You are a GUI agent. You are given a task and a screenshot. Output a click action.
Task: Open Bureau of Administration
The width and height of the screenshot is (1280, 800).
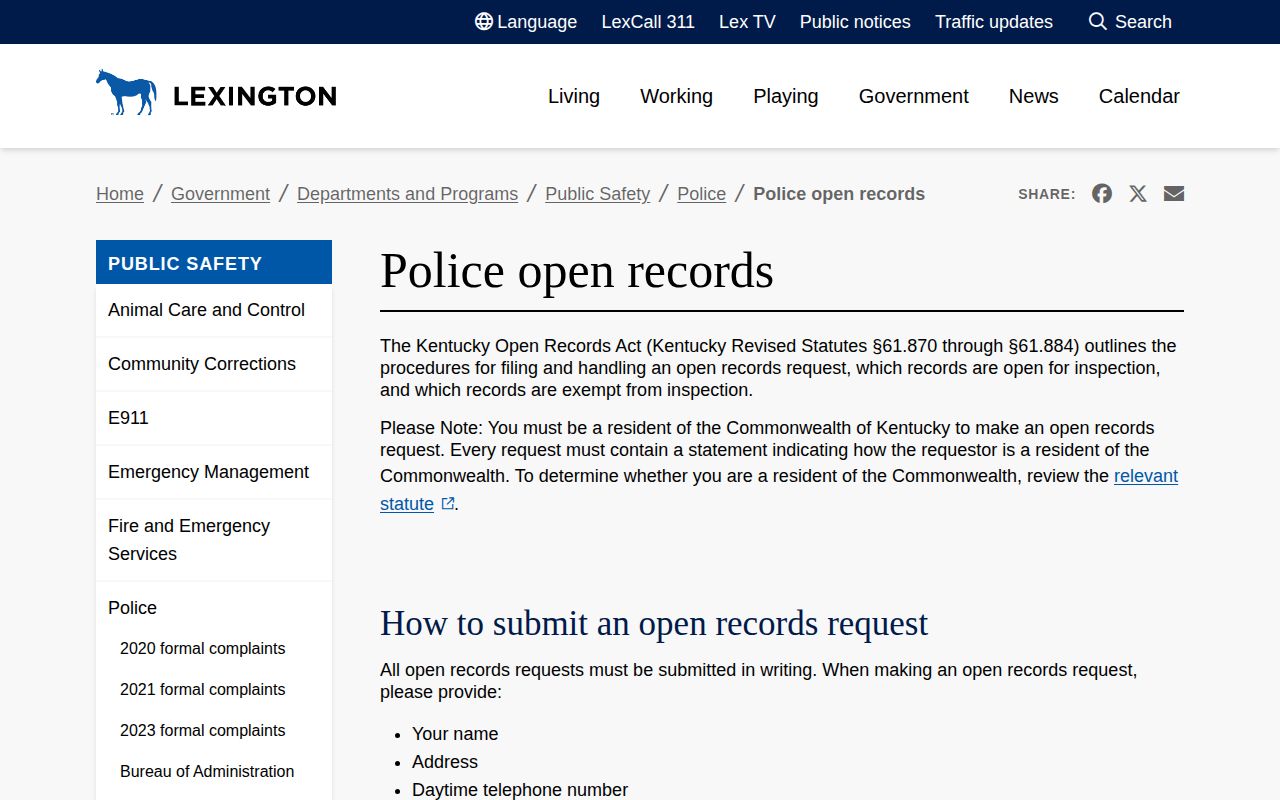(207, 772)
